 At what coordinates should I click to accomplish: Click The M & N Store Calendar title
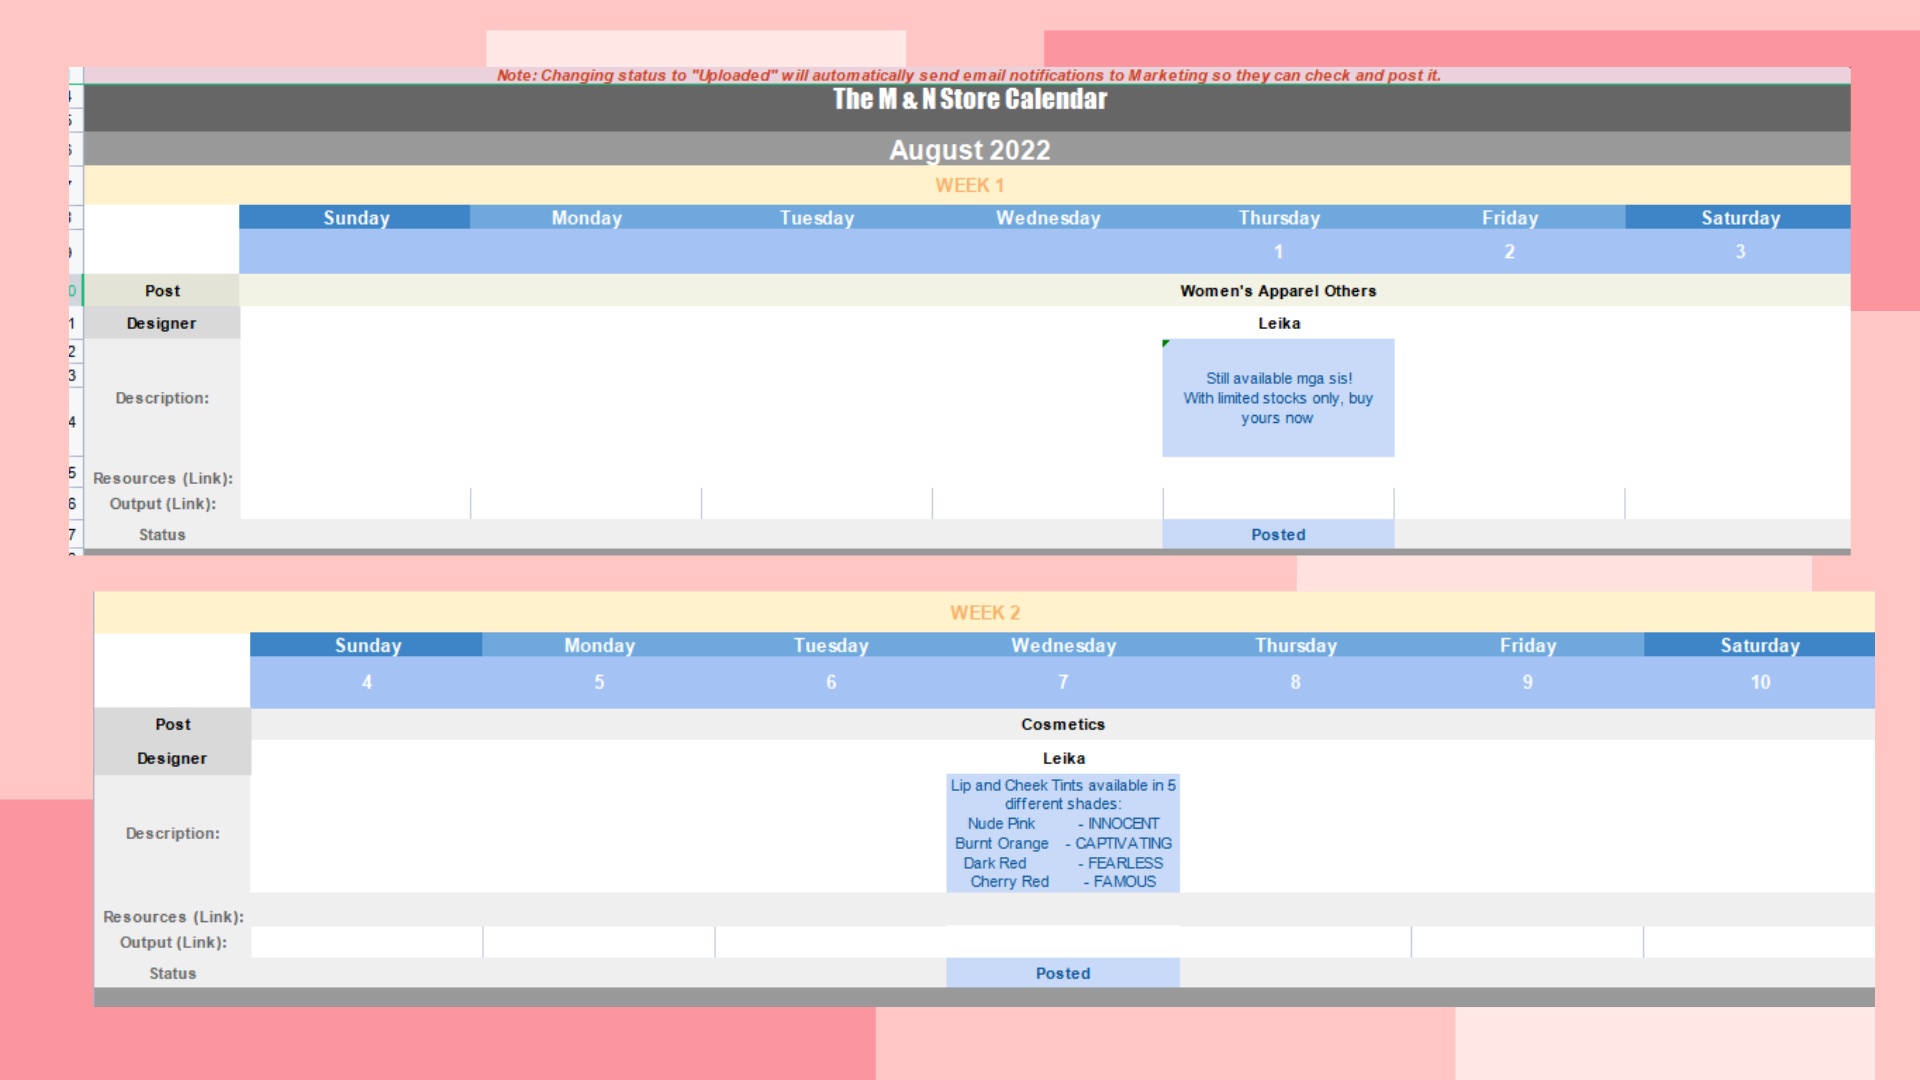(969, 100)
